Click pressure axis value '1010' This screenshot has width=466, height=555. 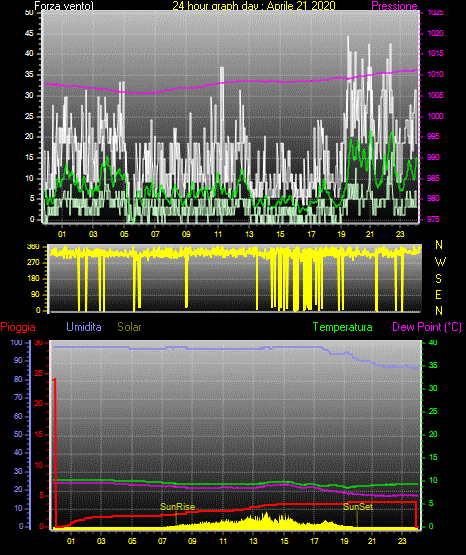point(436,74)
